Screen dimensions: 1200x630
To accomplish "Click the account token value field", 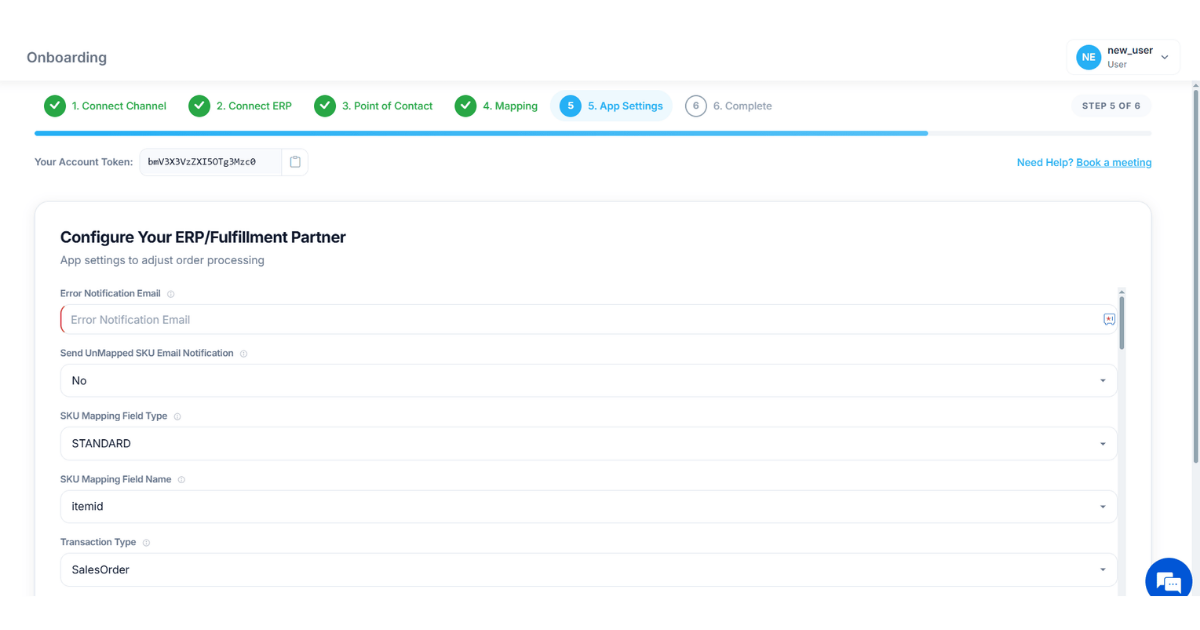I will [210, 162].
